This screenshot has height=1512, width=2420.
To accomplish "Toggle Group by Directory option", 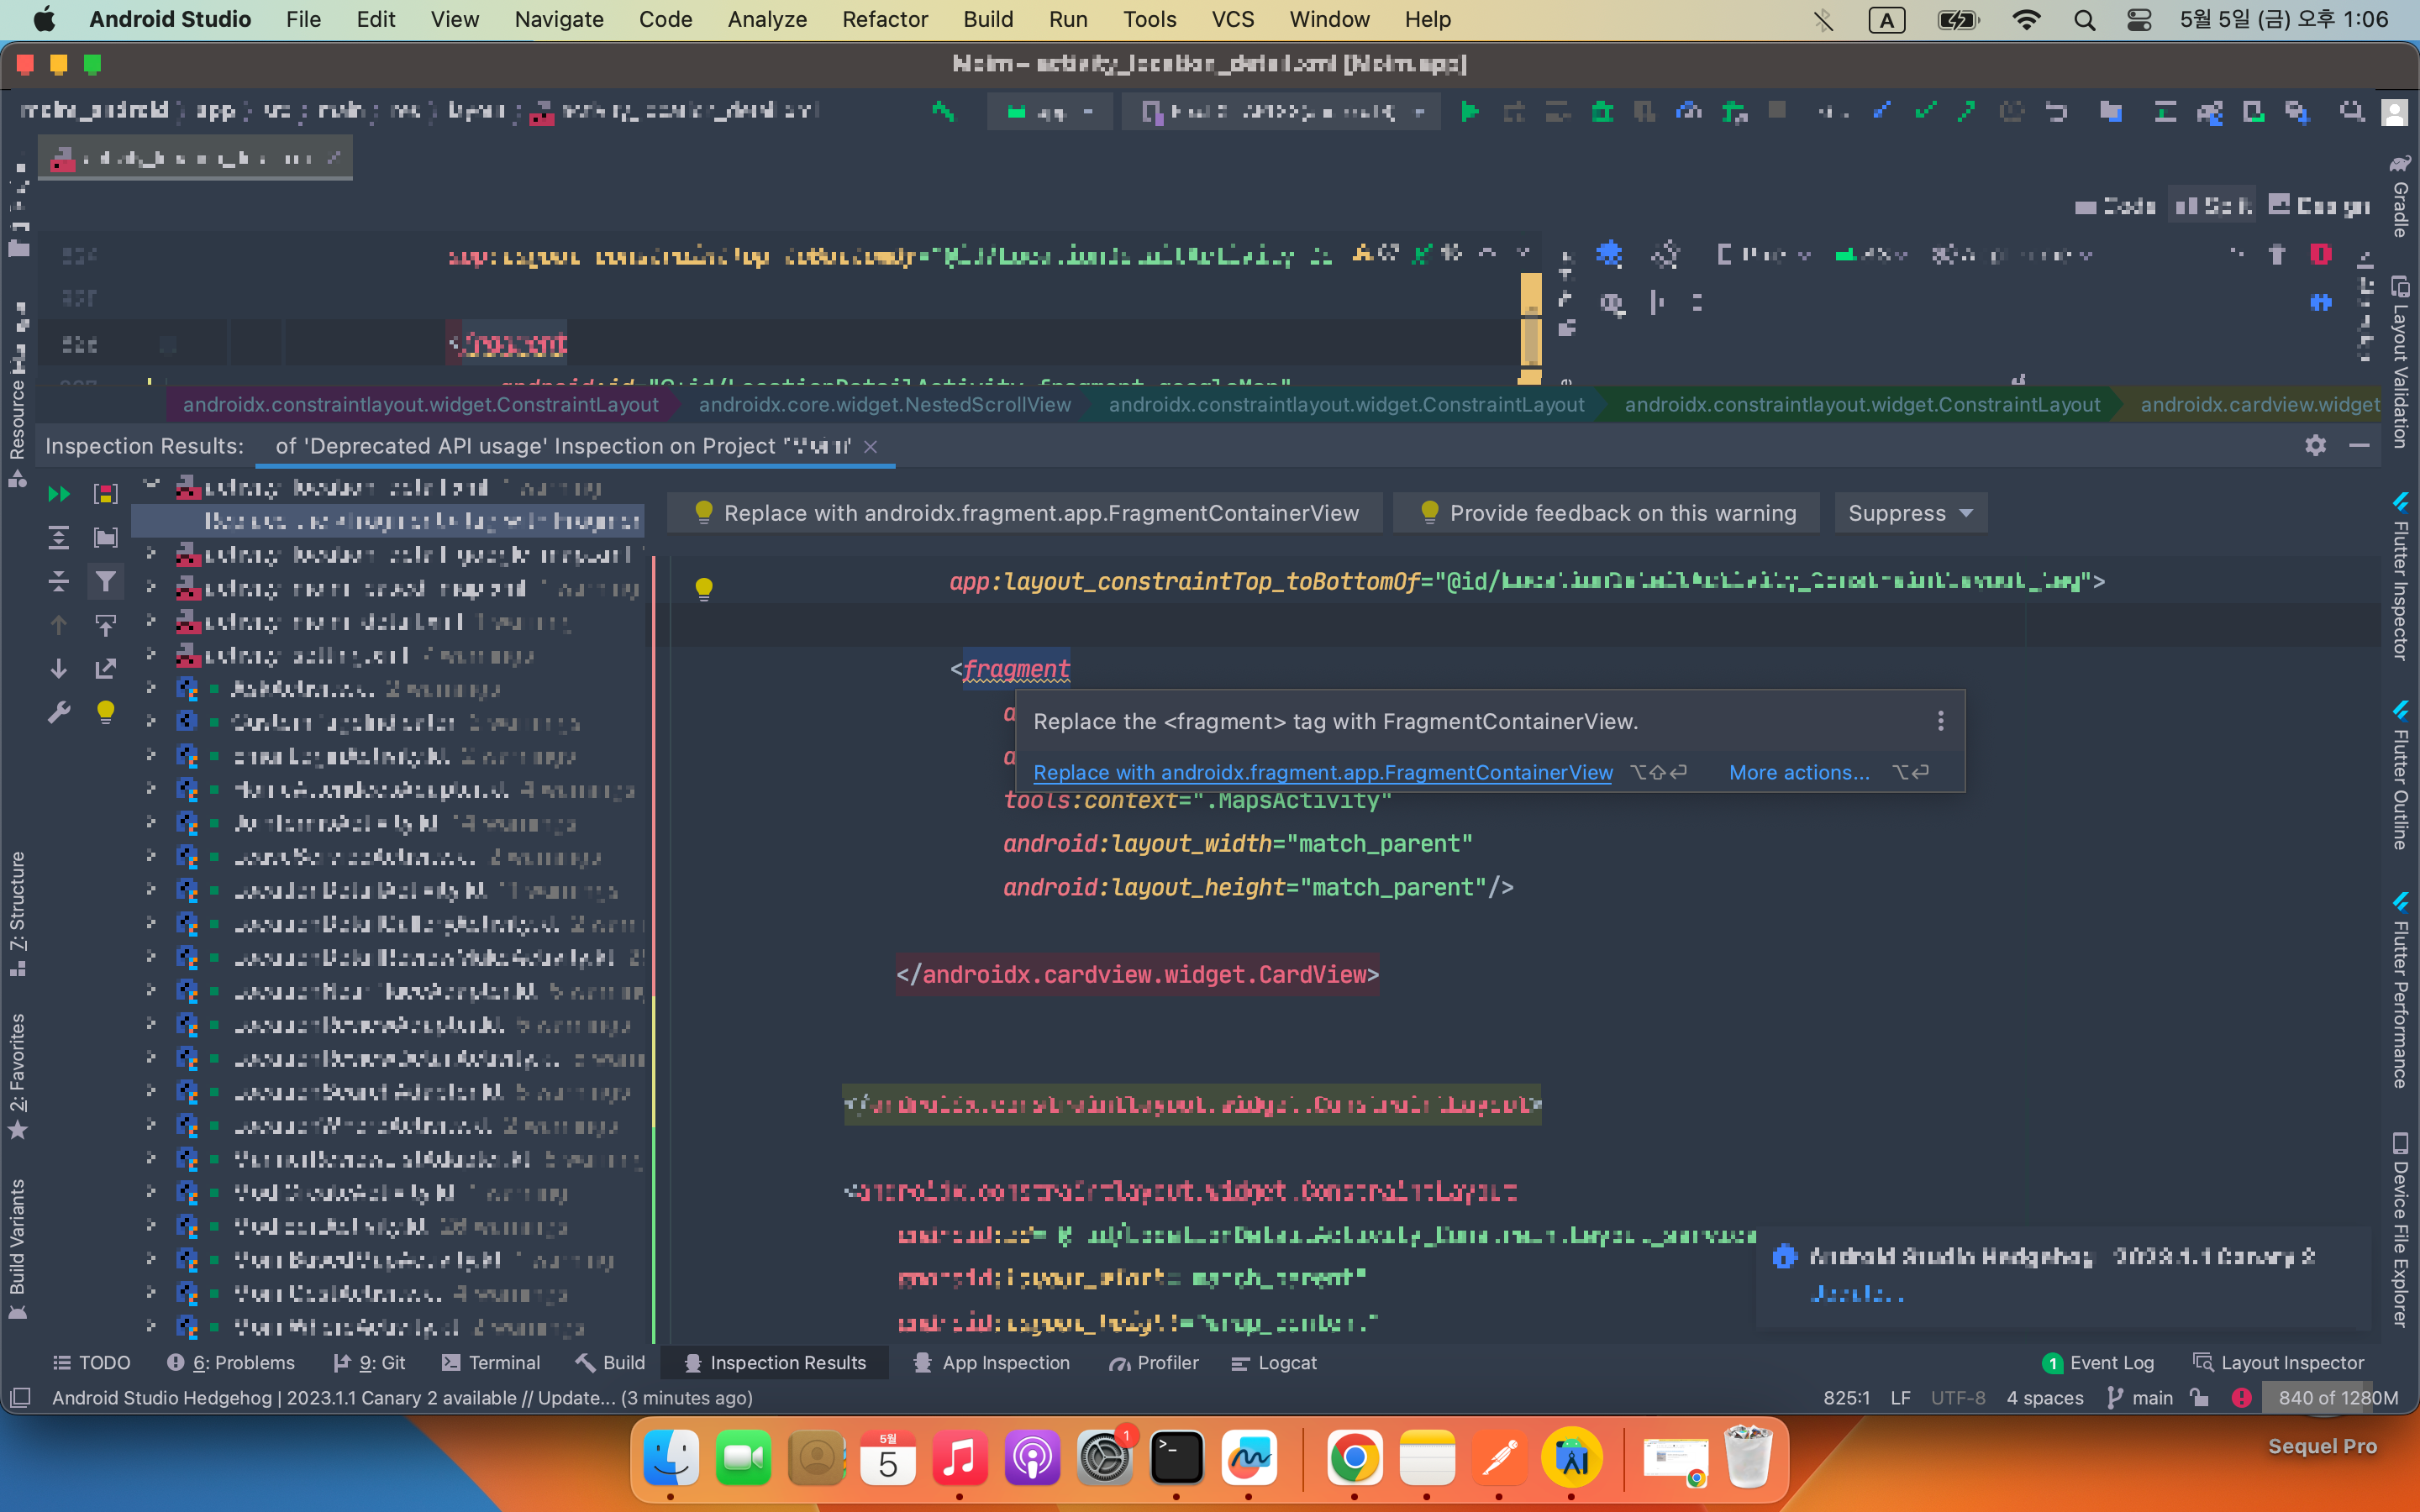I will [x=105, y=538].
